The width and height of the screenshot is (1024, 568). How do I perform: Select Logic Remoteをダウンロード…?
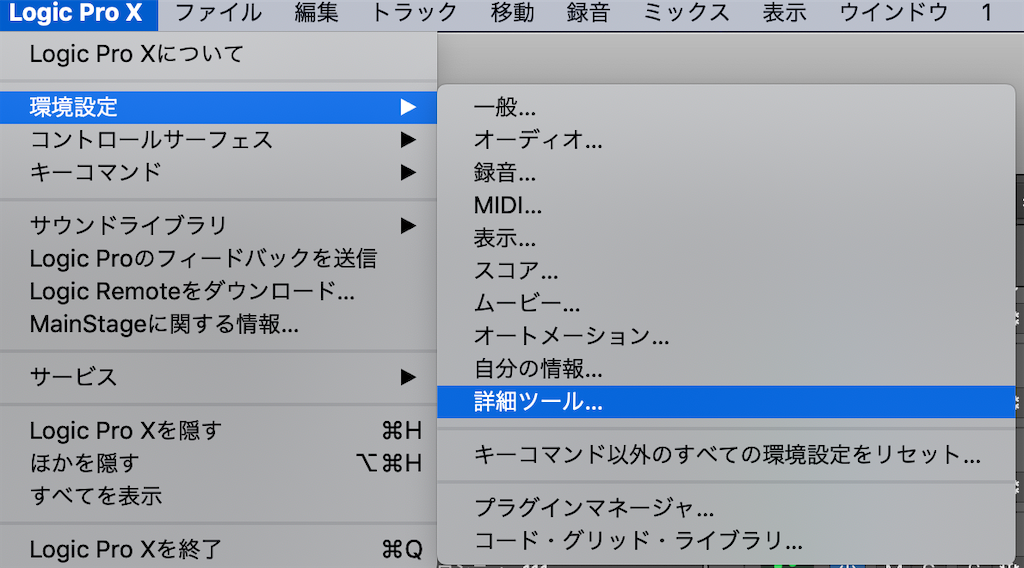point(219,291)
